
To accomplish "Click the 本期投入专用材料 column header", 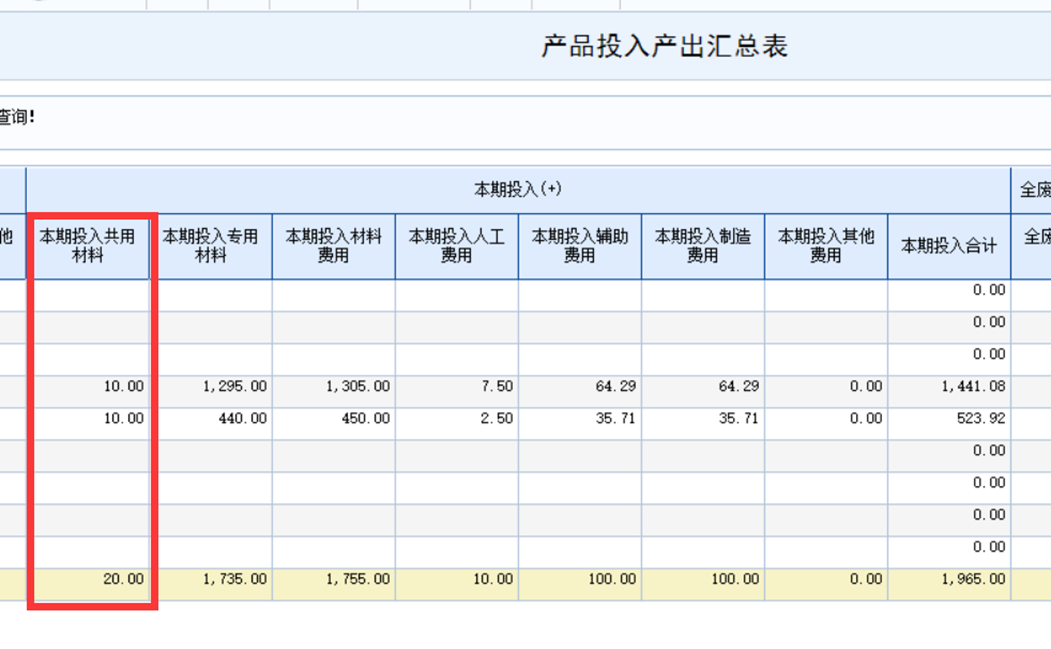I will (x=210, y=246).
